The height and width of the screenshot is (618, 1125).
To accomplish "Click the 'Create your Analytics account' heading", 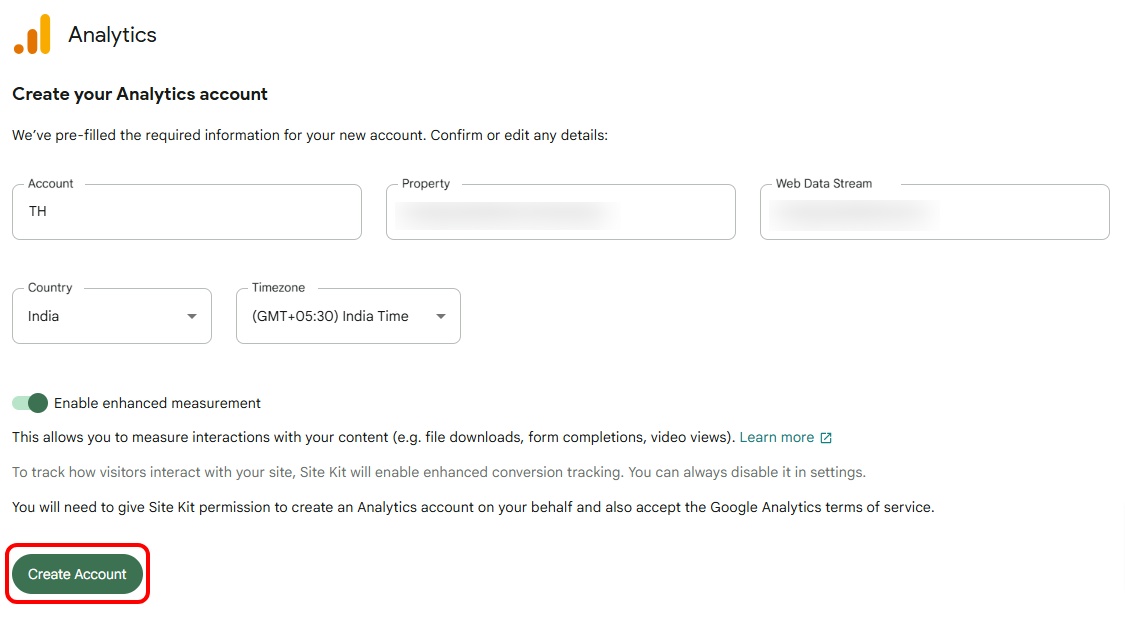I will [140, 94].
